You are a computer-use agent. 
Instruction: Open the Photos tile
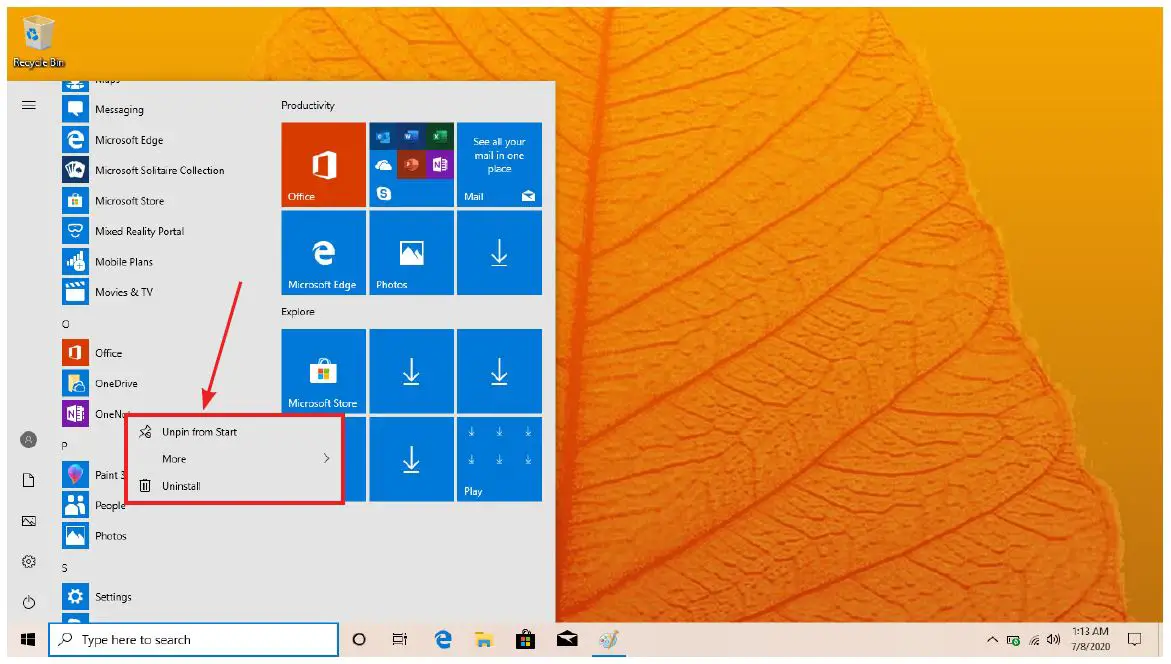click(x=411, y=253)
